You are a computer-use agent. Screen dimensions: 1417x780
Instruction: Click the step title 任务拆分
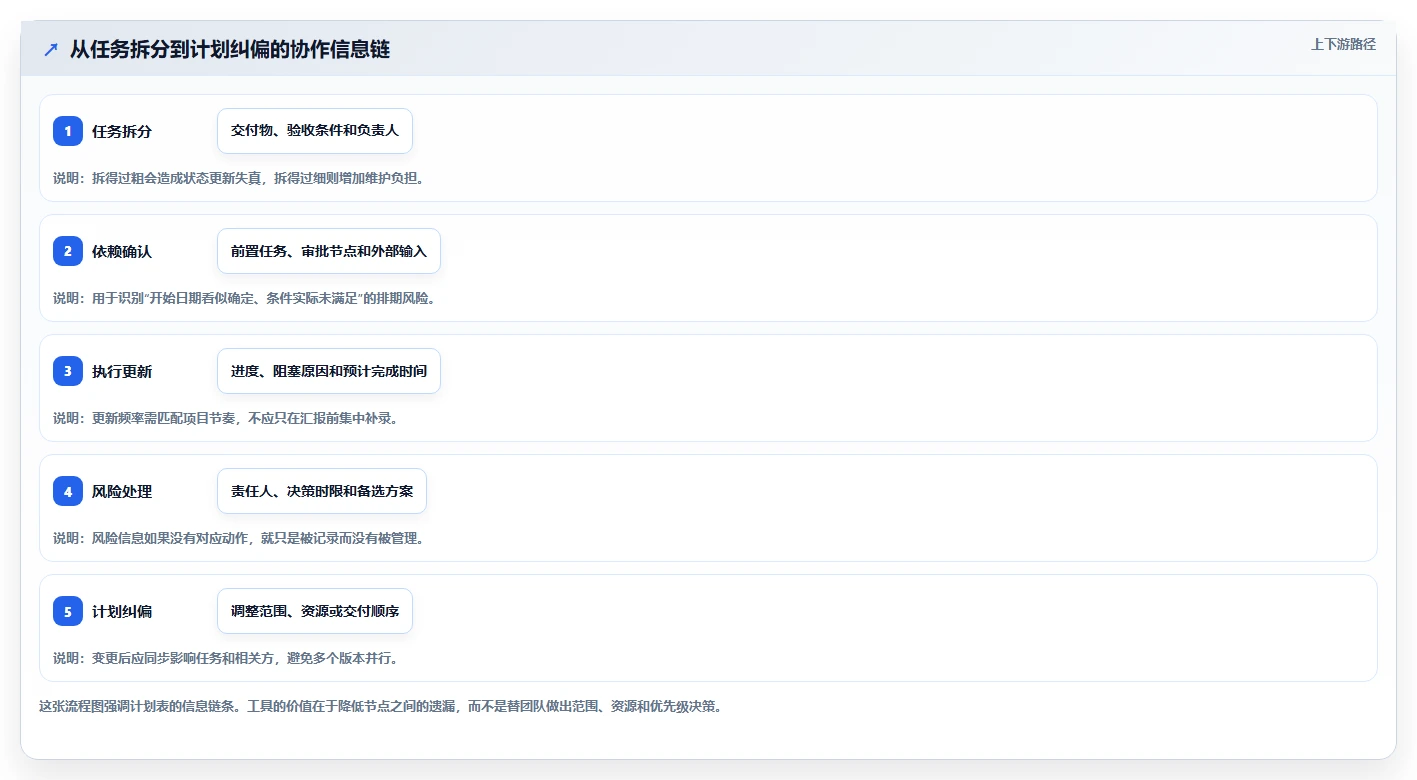tap(122, 132)
